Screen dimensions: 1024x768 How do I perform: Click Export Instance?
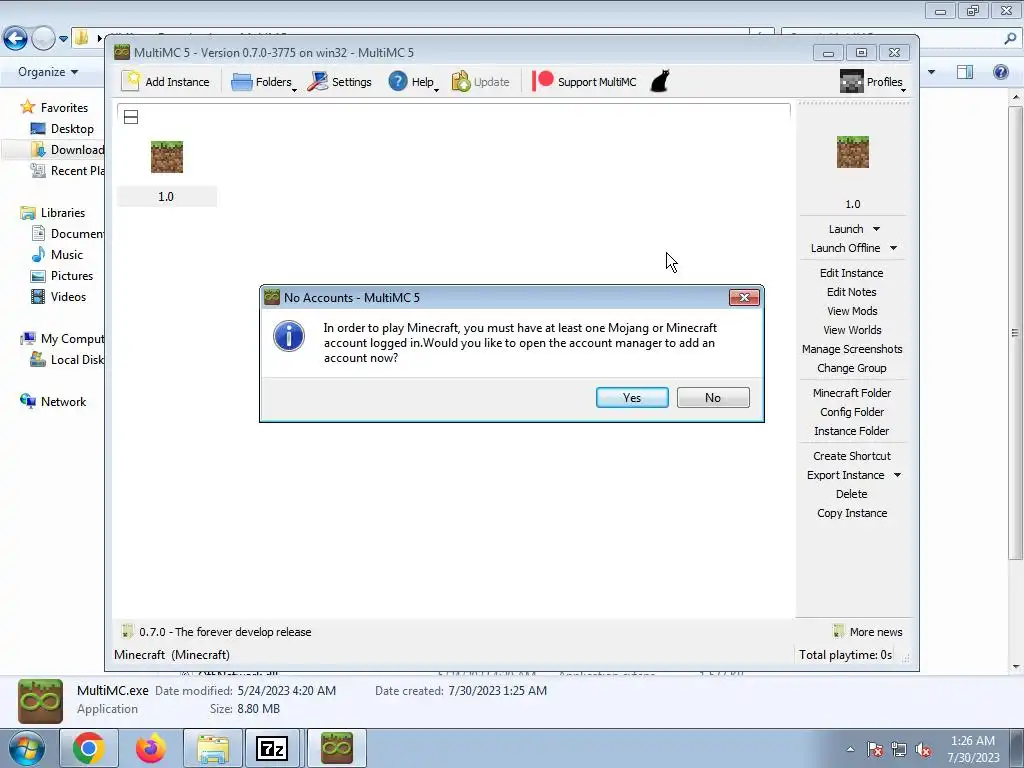coord(845,475)
